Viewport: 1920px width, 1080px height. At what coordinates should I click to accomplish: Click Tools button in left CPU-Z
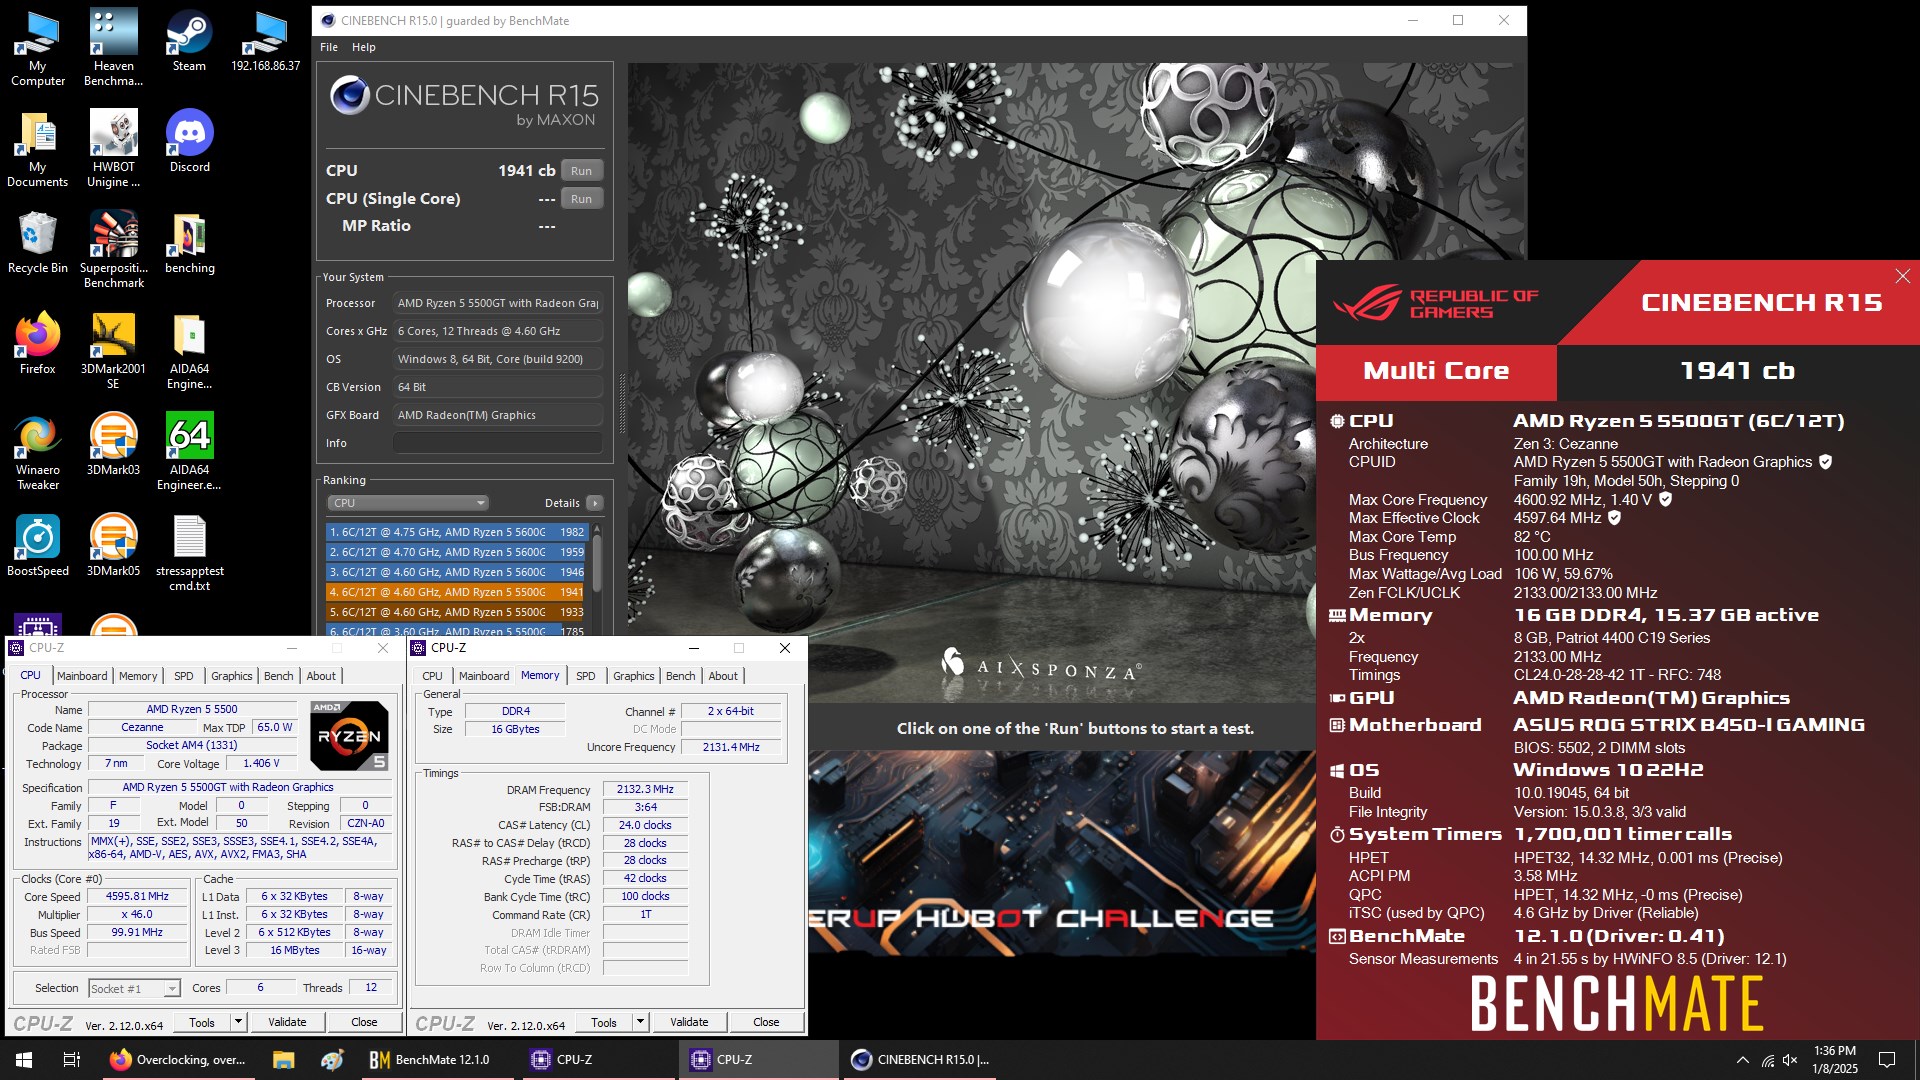[202, 1022]
